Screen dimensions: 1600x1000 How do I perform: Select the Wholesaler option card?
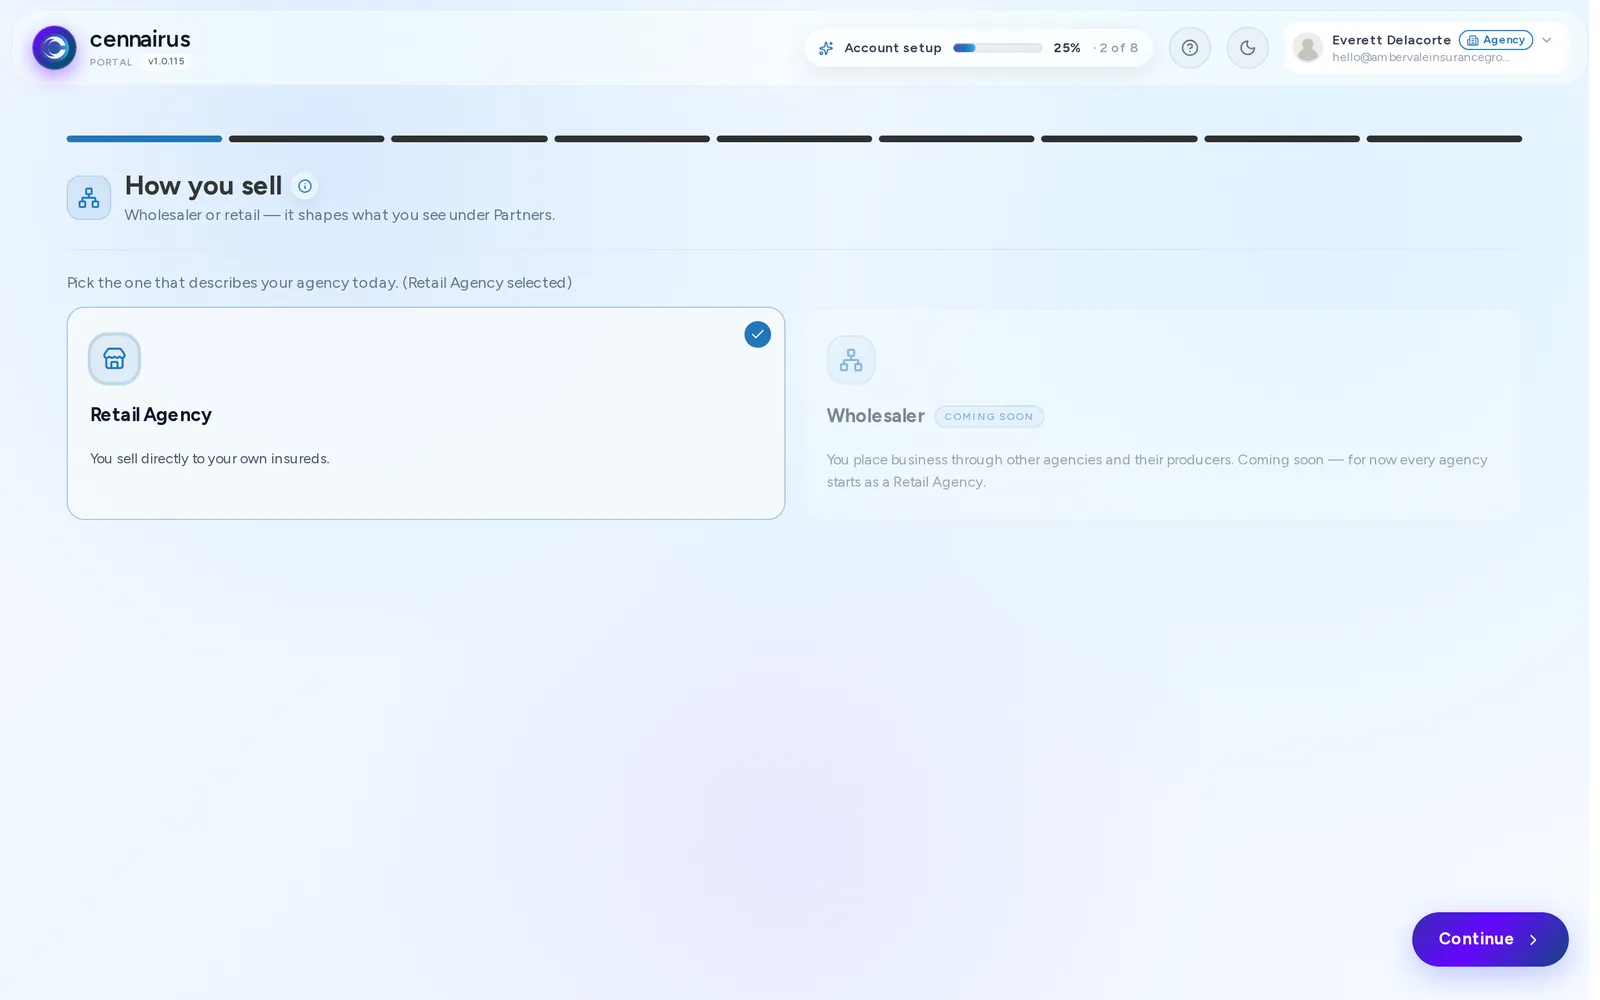pos(1163,414)
